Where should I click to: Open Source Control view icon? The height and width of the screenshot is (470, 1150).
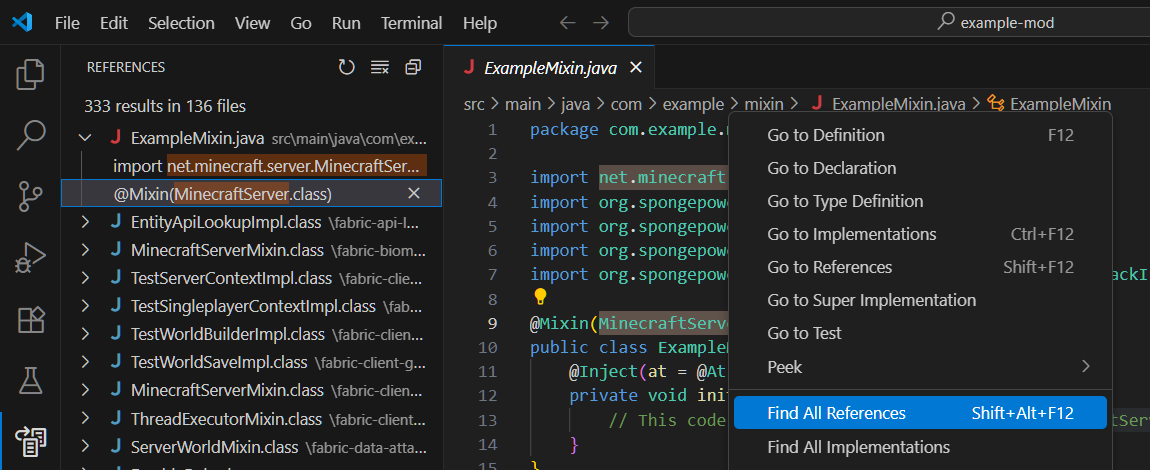click(x=30, y=197)
